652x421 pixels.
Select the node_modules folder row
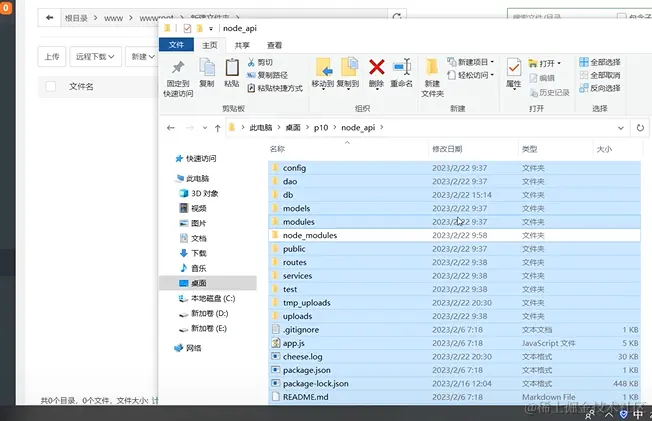pos(454,235)
